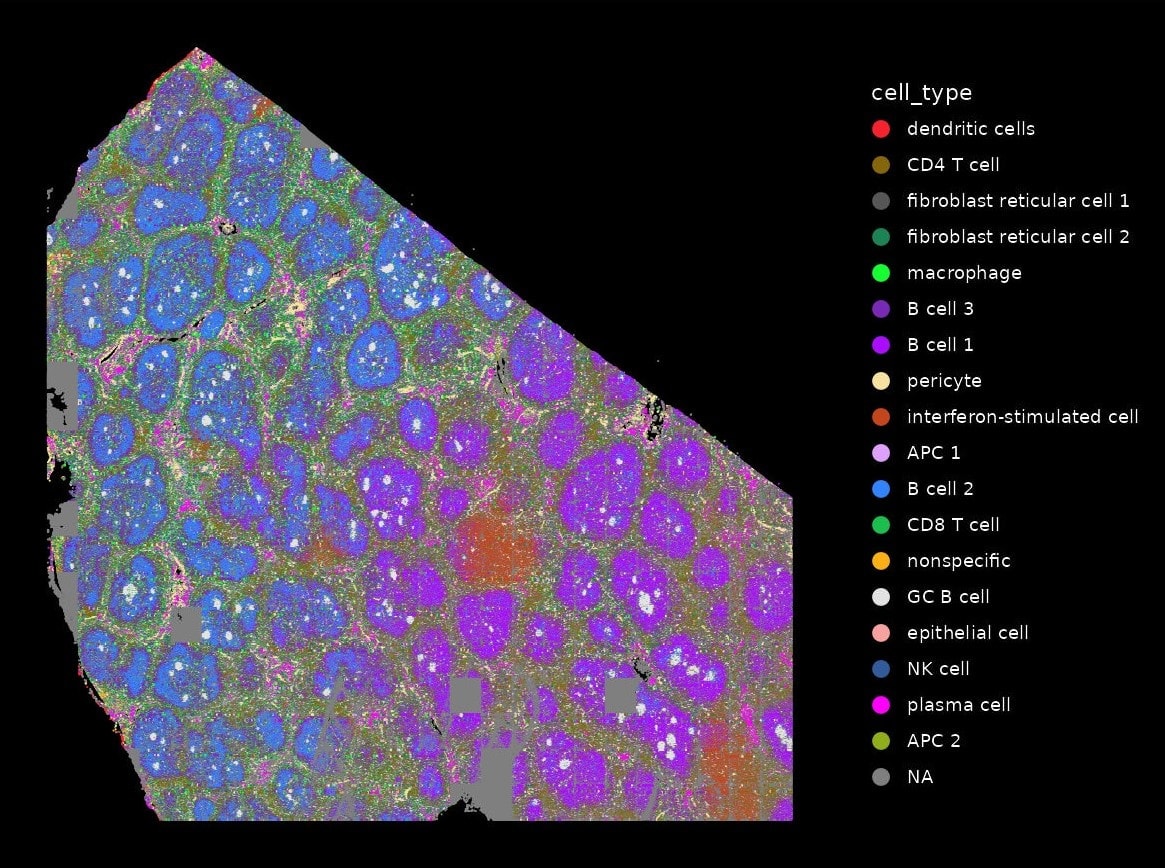1165x868 pixels.
Task: Select the "APC 2" legend label
Action: pos(933,742)
